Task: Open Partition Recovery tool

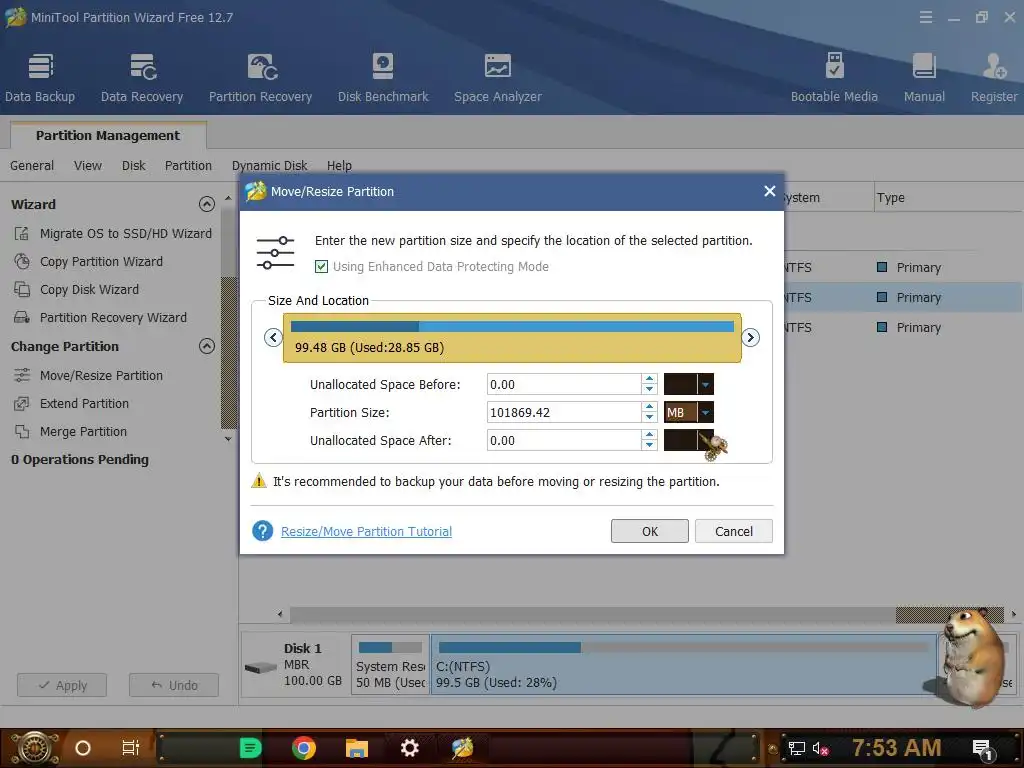Action: [x=260, y=78]
